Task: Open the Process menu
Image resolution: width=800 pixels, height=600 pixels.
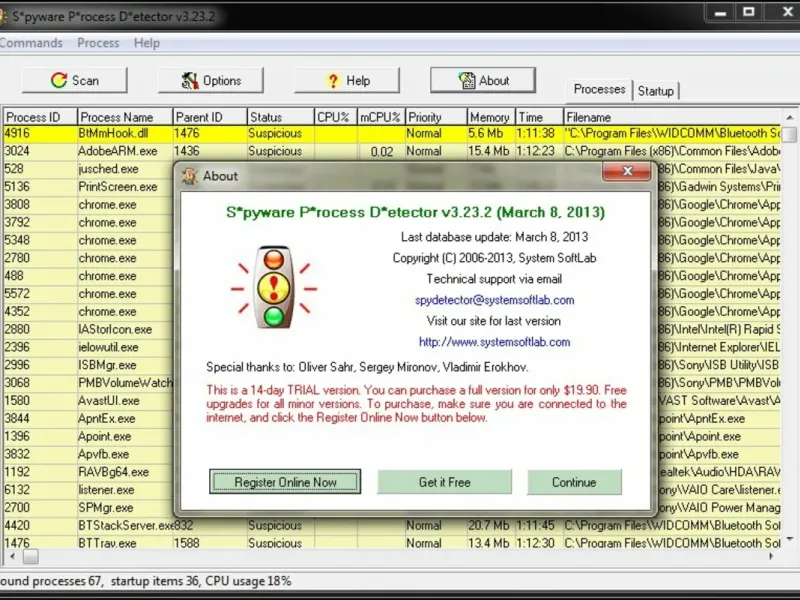Action: pyautogui.click(x=98, y=43)
